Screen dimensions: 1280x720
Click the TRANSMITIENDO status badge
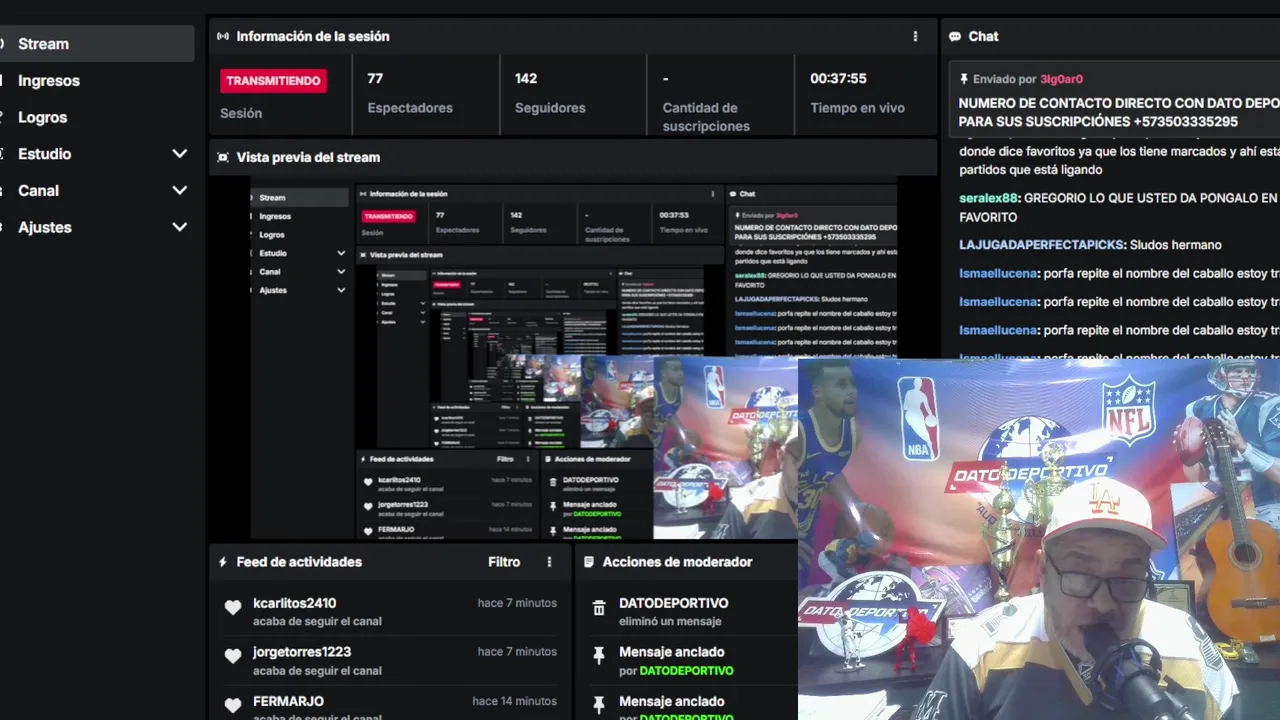[273, 81]
